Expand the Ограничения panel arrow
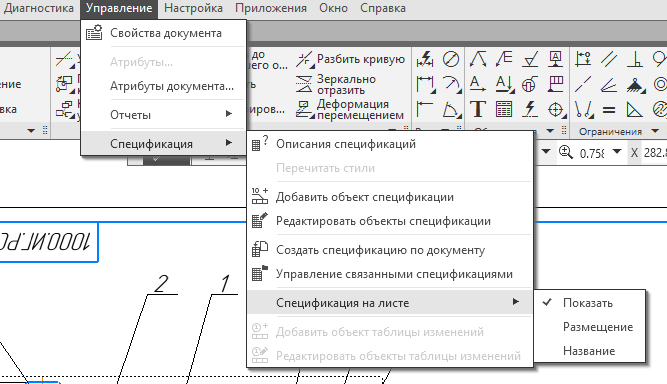 [655, 131]
